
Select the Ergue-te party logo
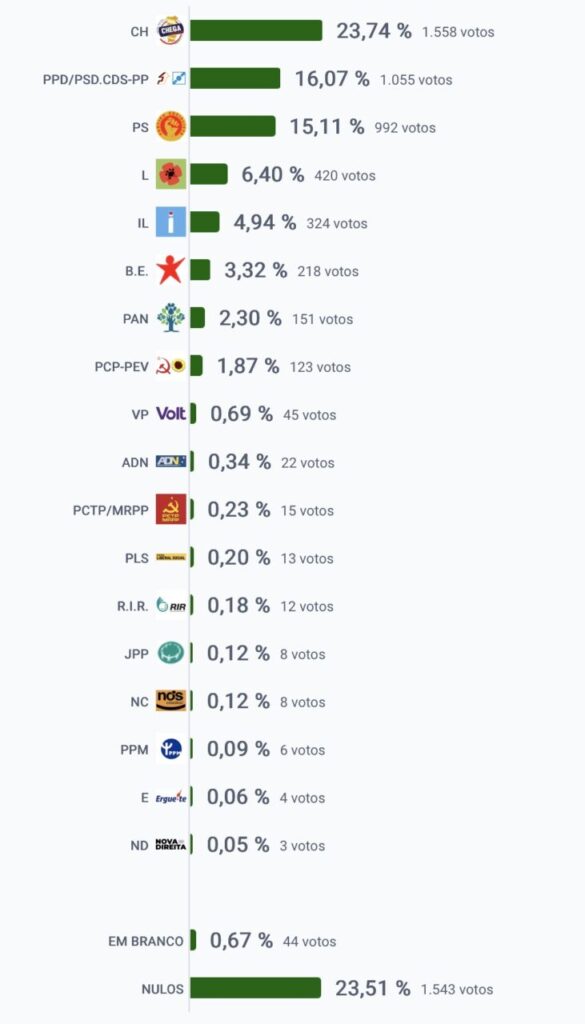point(171,797)
